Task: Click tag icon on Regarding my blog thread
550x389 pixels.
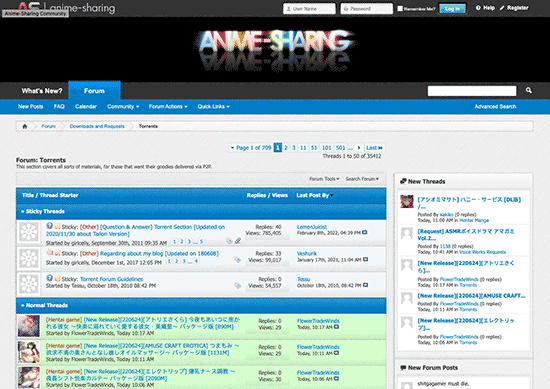Action: point(238,260)
